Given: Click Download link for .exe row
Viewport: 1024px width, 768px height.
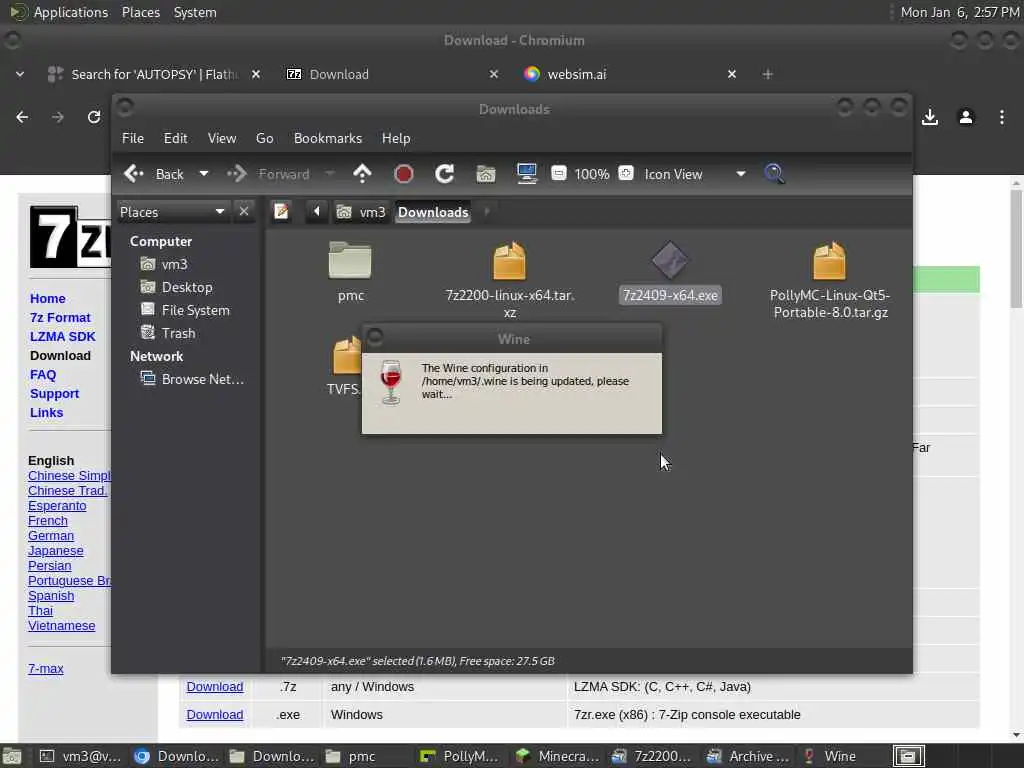Looking at the screenshot, I should click(215, 714).
